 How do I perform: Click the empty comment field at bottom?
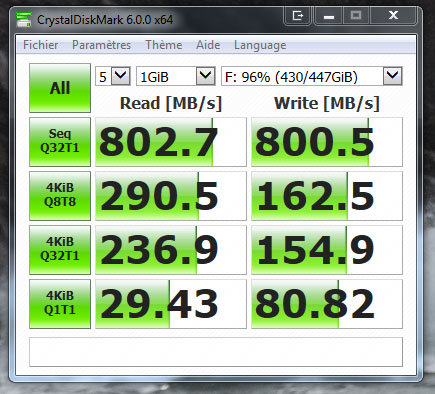tap(216, 352)
